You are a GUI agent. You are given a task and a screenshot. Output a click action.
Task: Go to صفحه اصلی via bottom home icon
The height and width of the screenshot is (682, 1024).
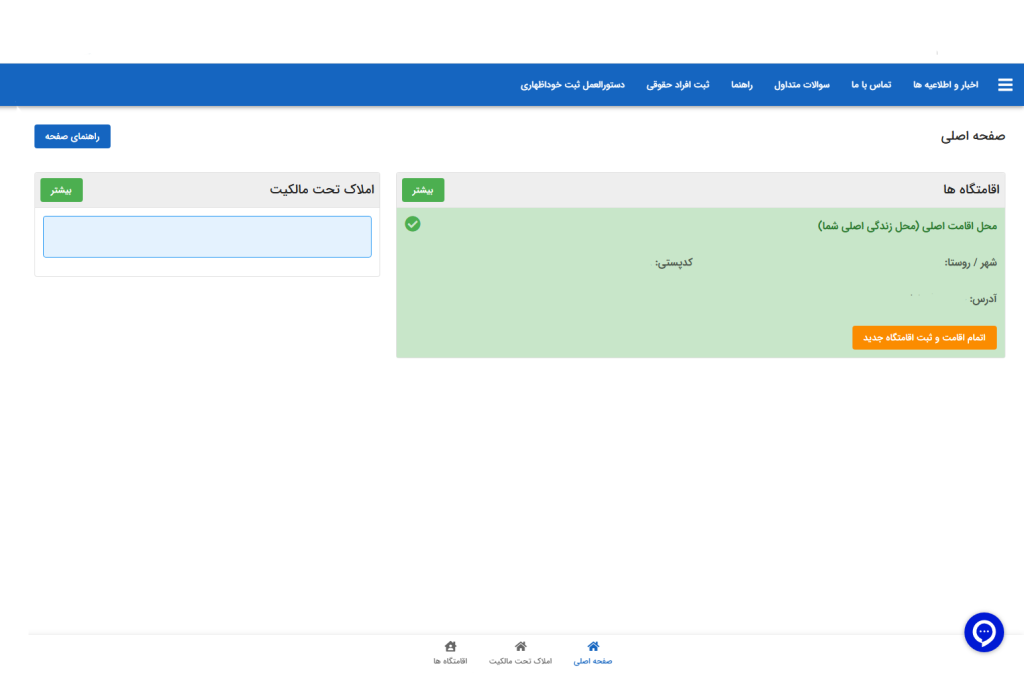593,652
